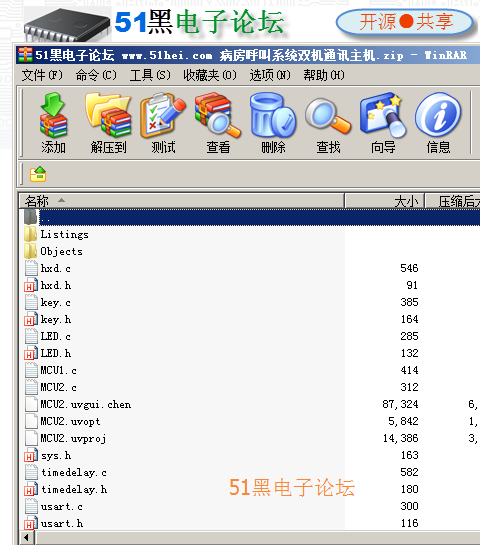This screenshot has width=480, height=545.
Task: Open the 工具(S) menu
Action: click(x=150, y=75)
